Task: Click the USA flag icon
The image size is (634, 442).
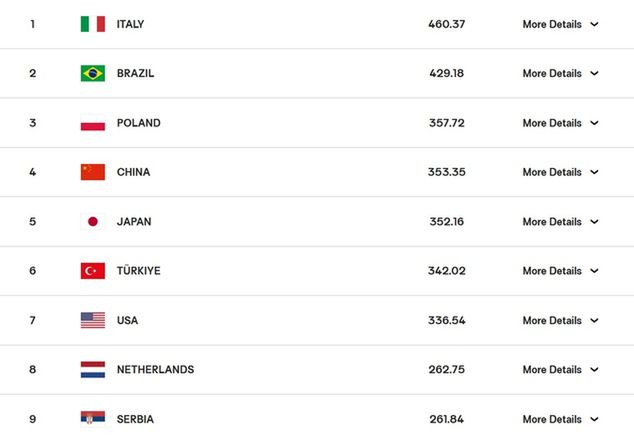Action: 93,320
